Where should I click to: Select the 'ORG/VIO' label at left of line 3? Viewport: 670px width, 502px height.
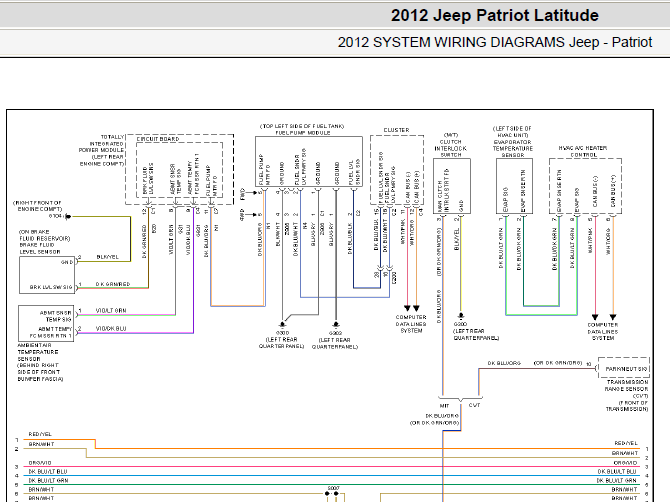click(x=40, y=463)
